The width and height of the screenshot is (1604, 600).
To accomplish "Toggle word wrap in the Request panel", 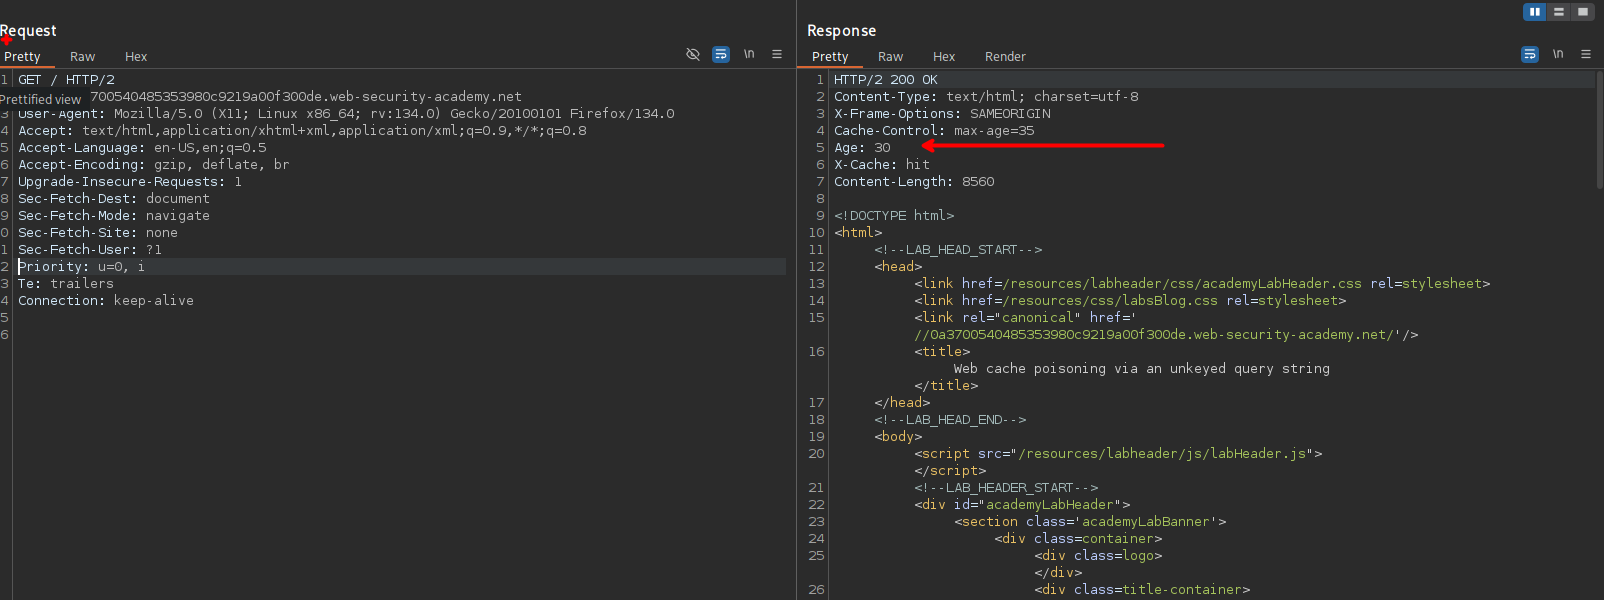I will point(721,54).
